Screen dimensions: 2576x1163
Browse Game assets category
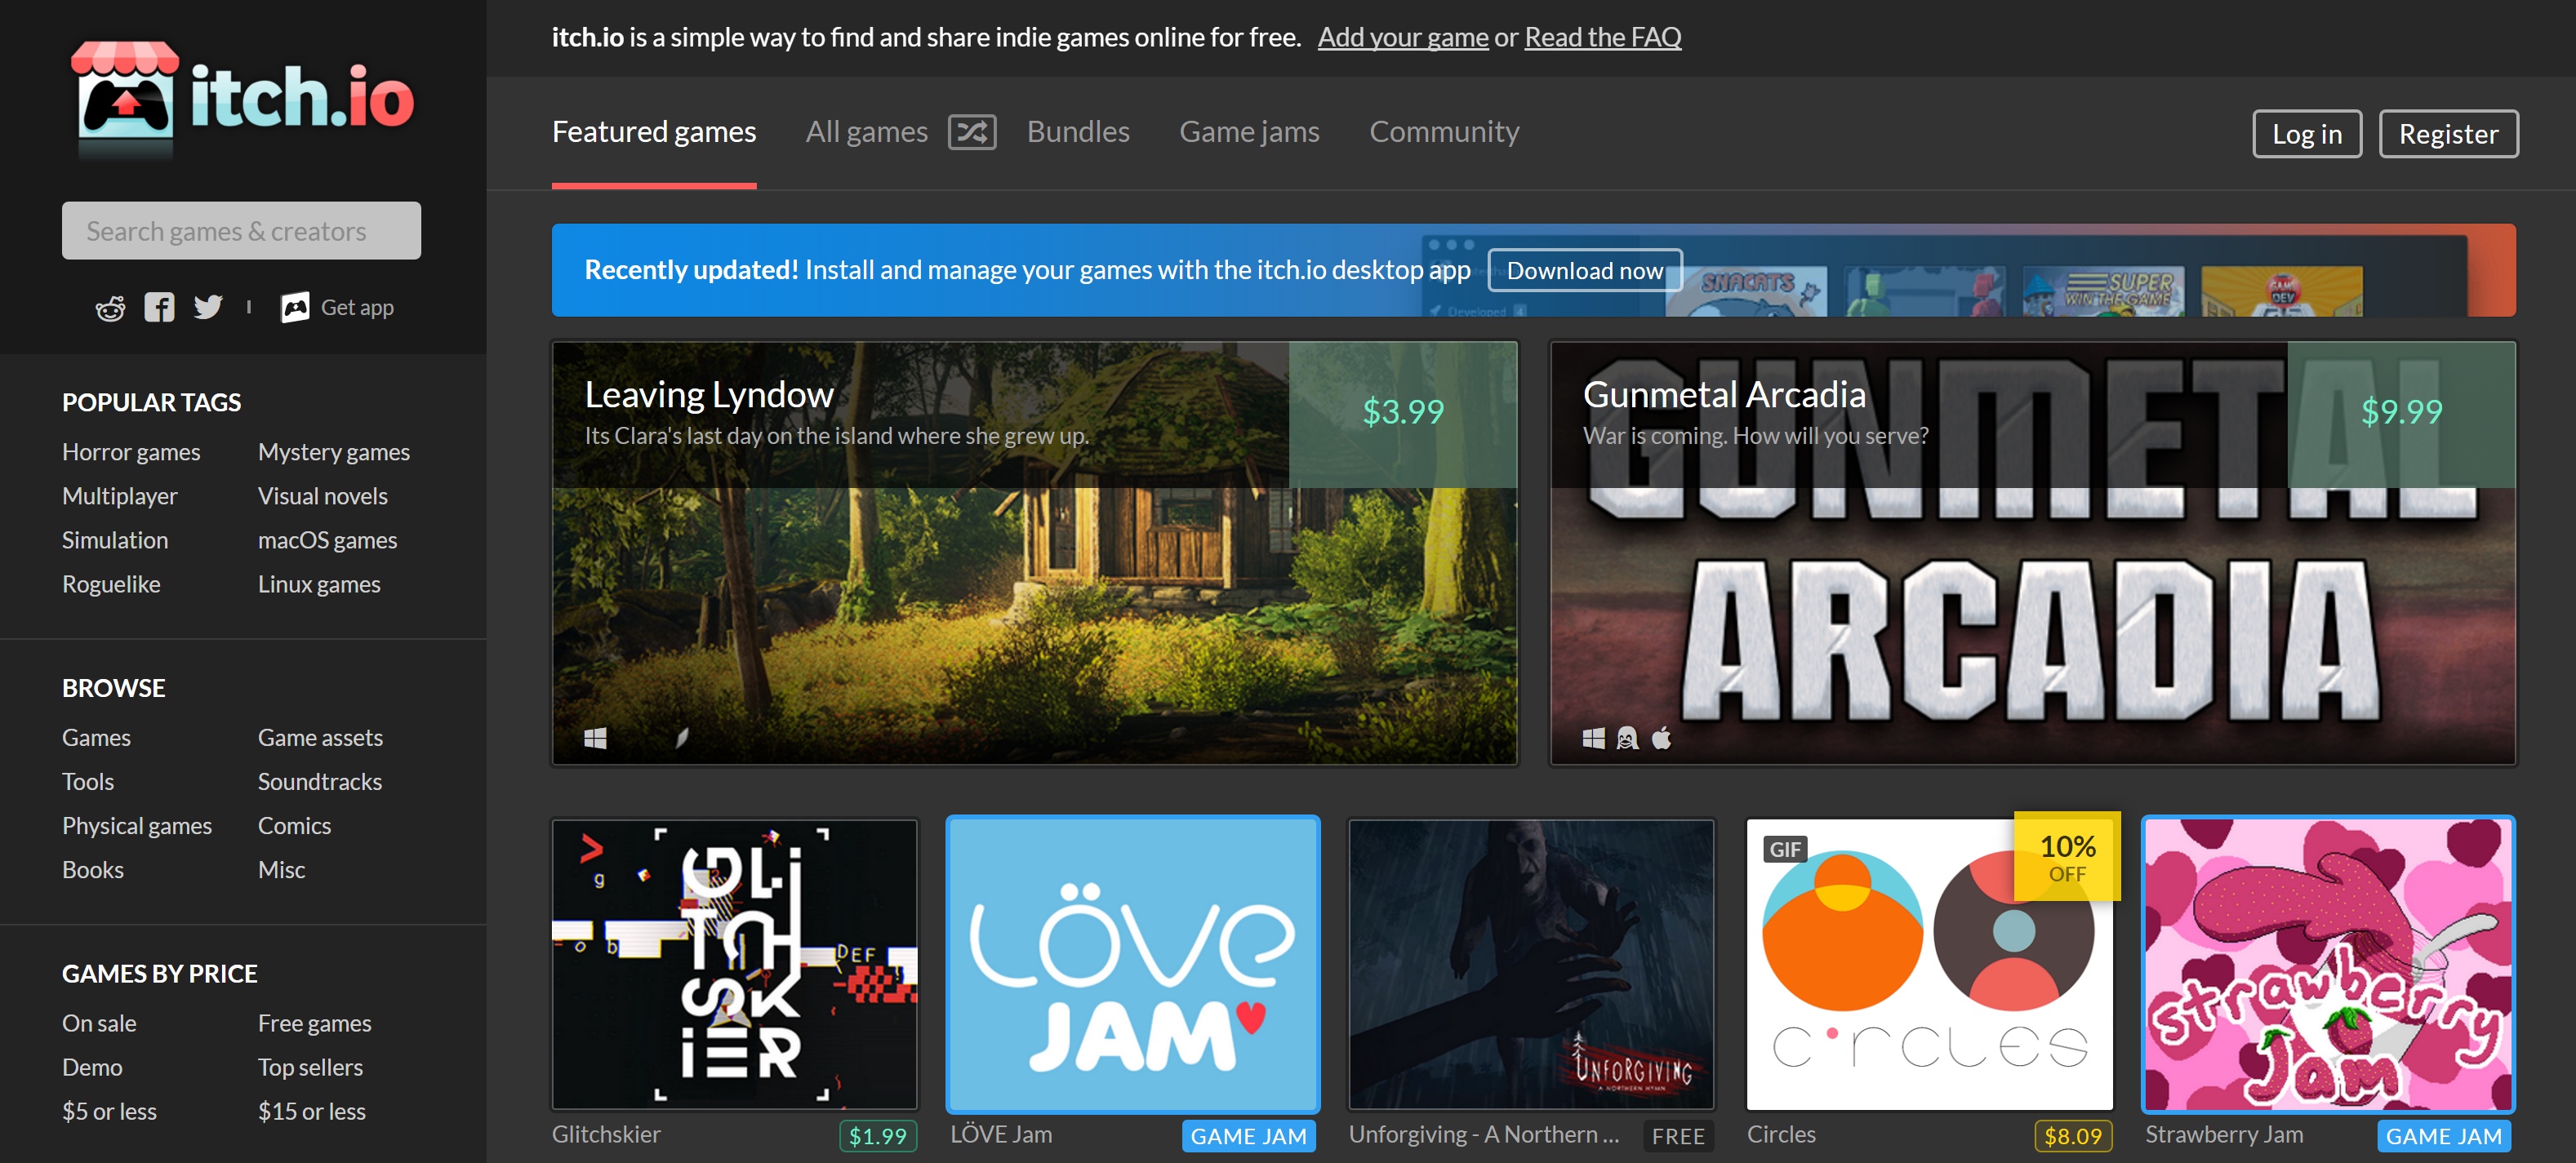click(x=320, y=738)
